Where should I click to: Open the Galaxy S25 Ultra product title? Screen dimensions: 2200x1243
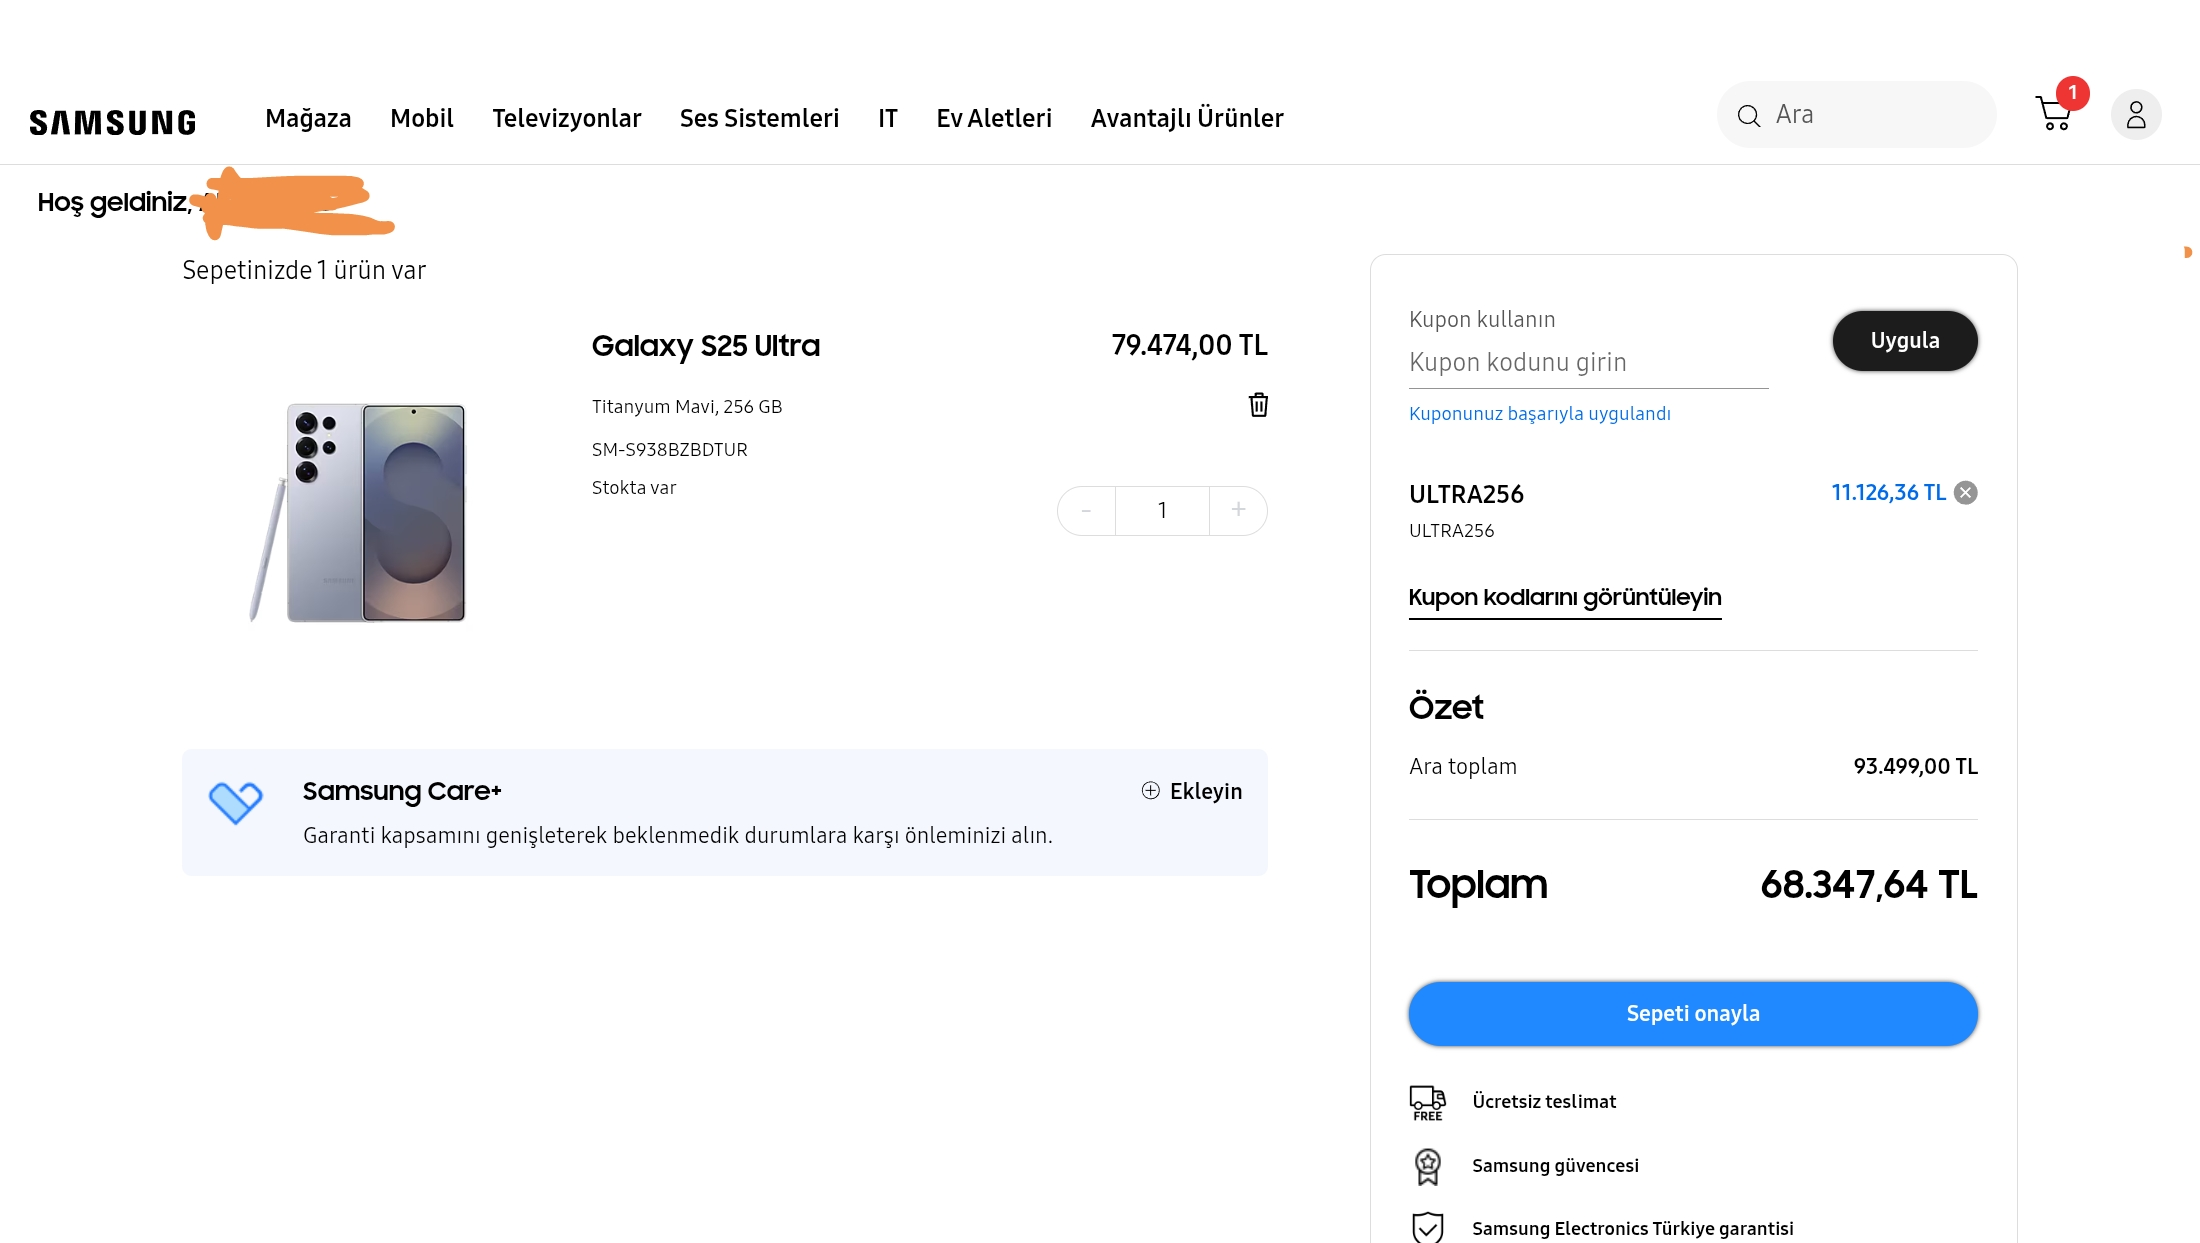point(706,346)
